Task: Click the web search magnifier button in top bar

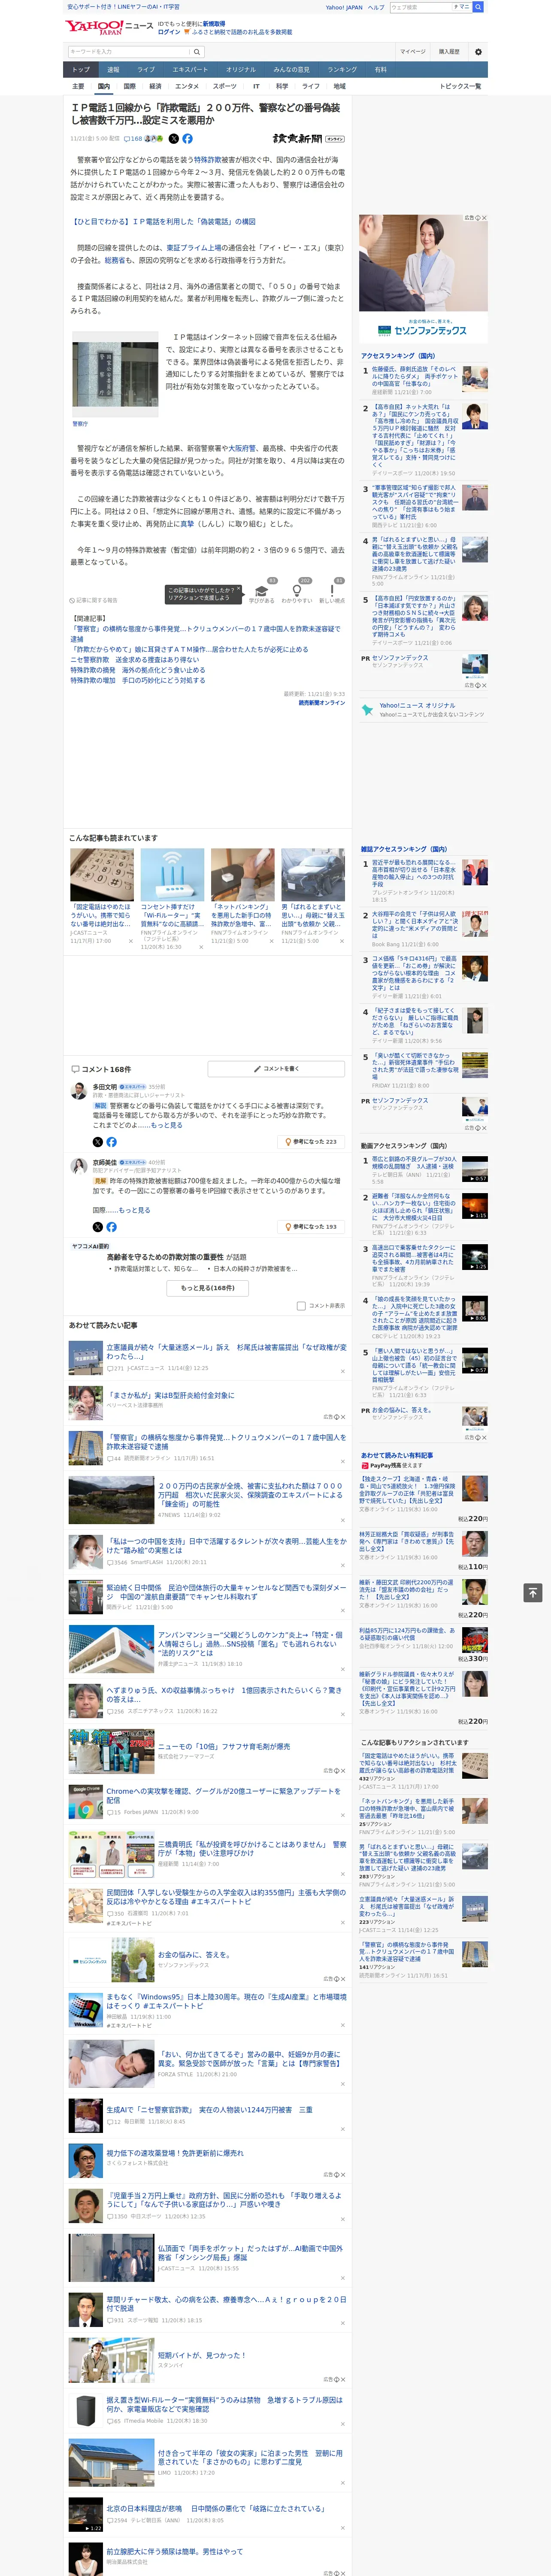Action: (x=478, y=7)
